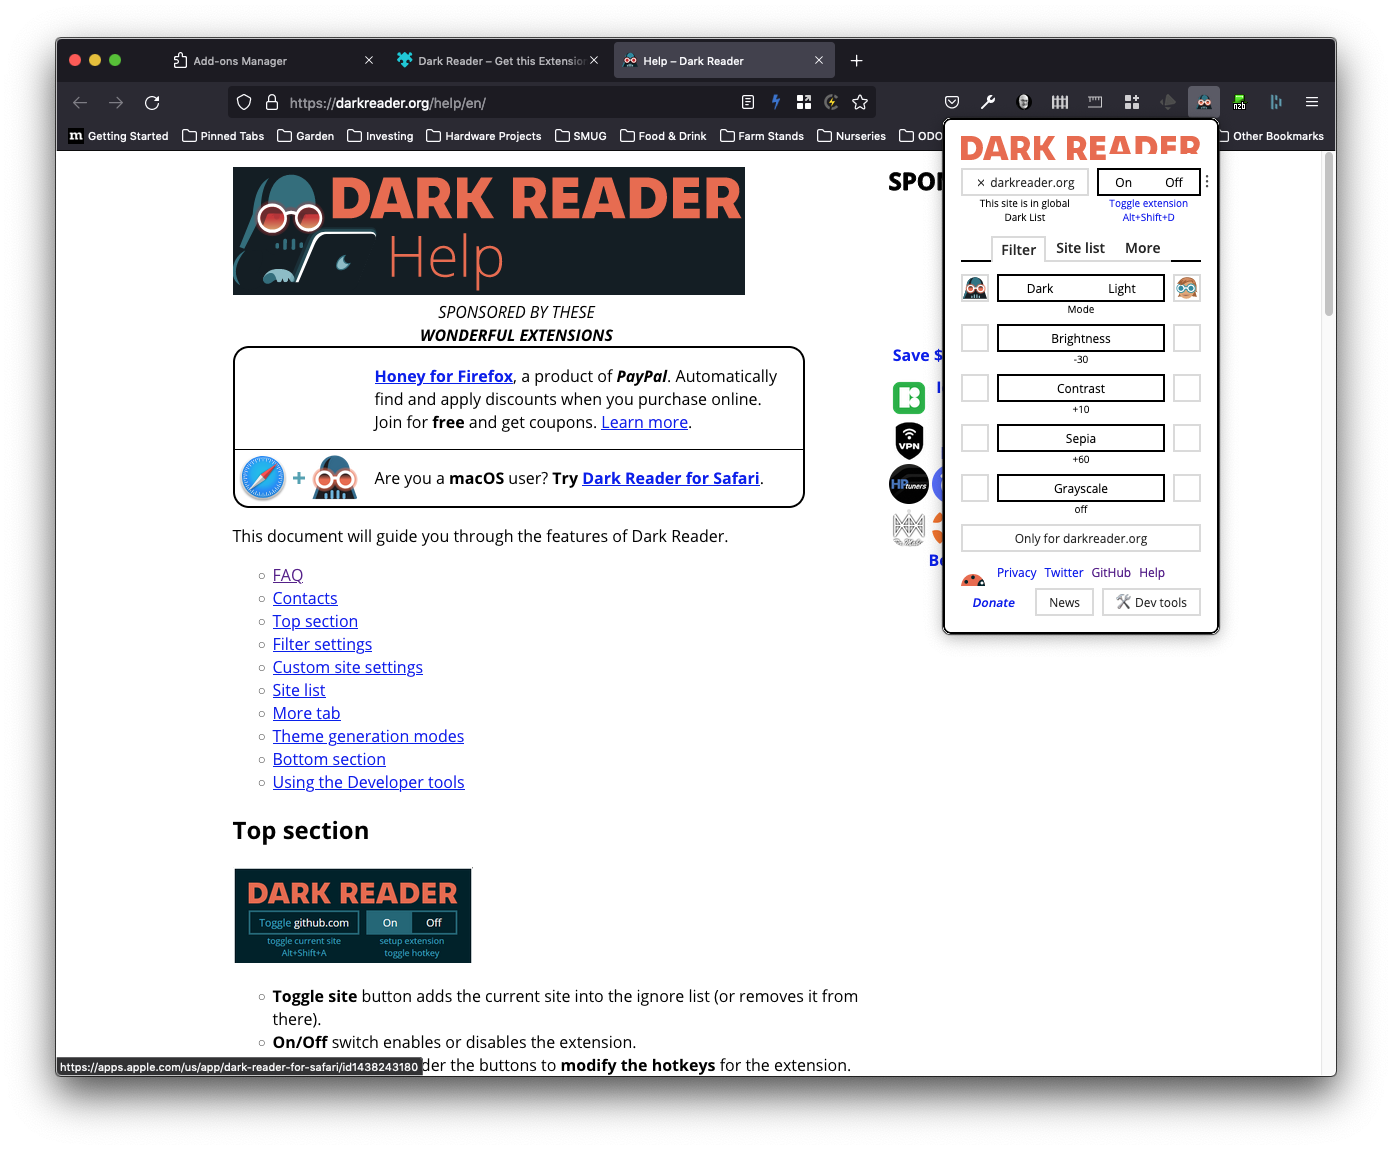Click the dark-themed avatar beside the Mode switch
The image size is (1392, 1150).
[x=974, y=287]
